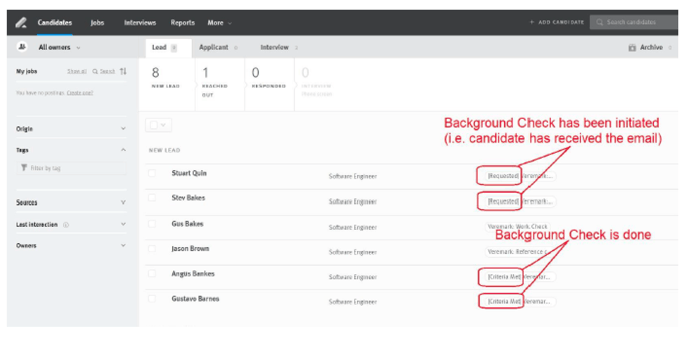Open Gus Bakes candidate profile
The height and width of the screenshot is (360, 688).
click(187, 223)
